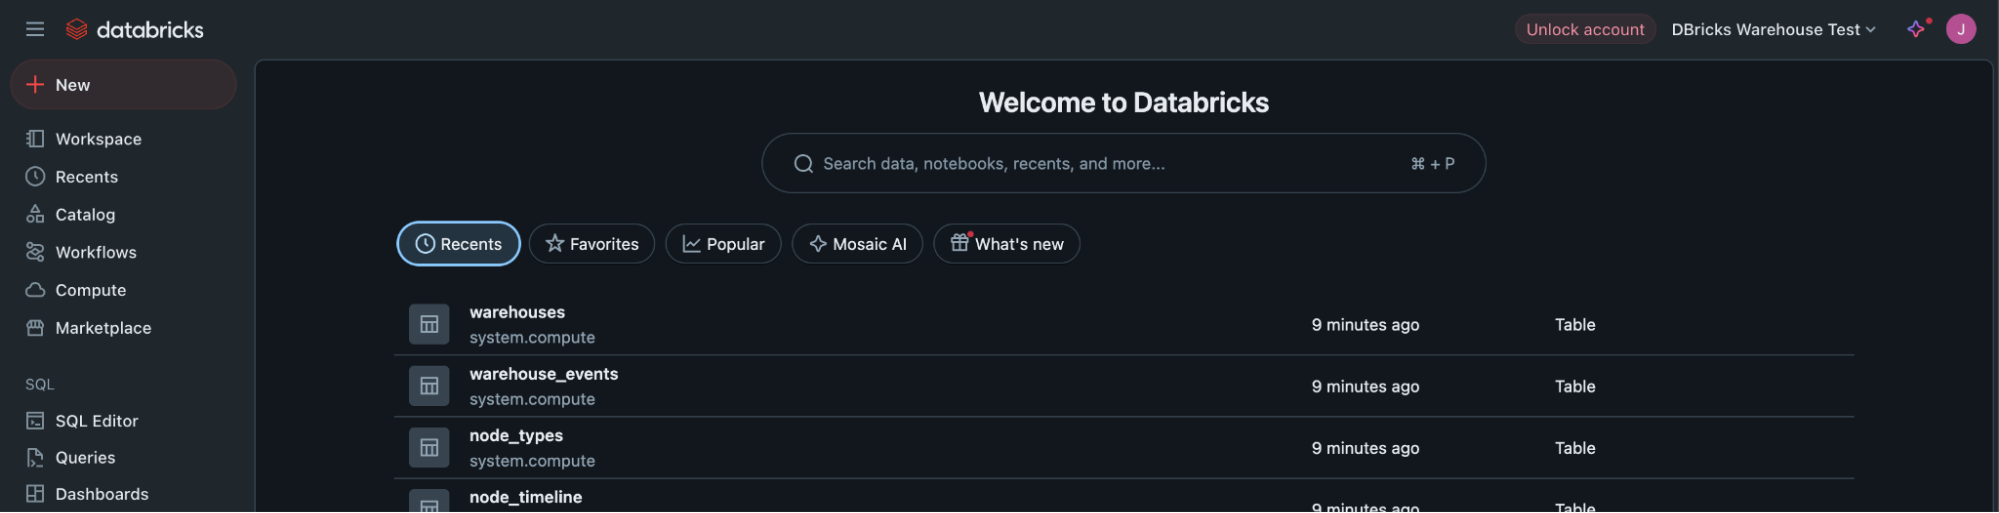Click the table icon beside warehouses

(429, 324)
